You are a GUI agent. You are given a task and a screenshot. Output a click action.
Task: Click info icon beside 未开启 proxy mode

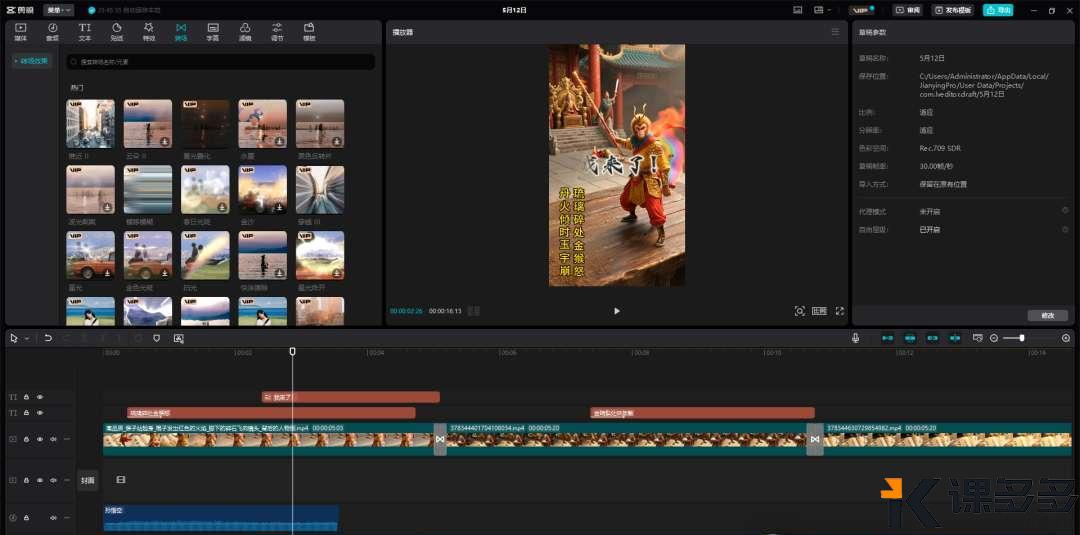tap(1065, 210)
